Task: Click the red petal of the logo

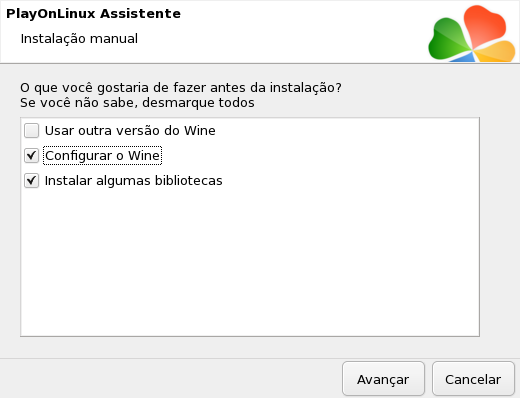Action: point(485,27)
